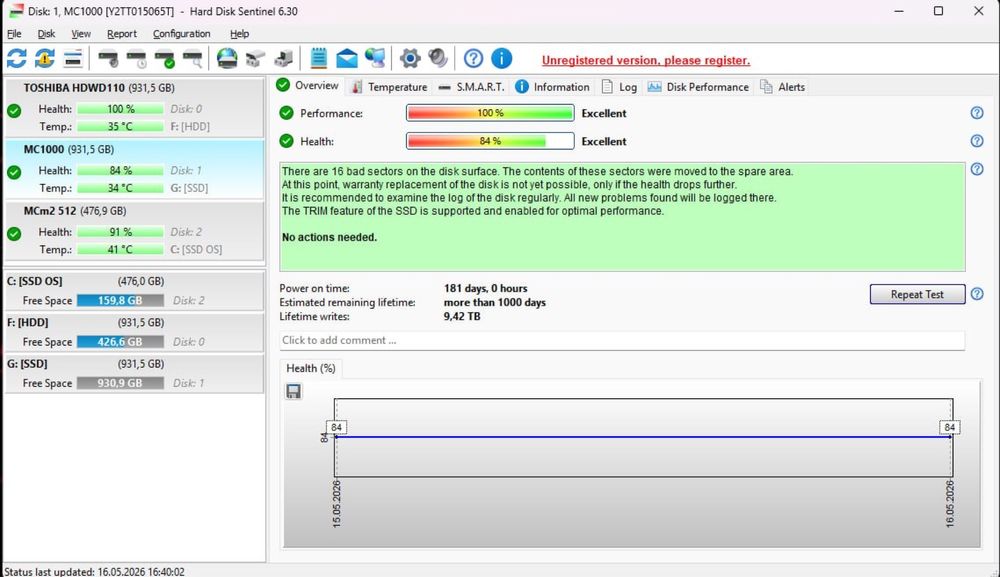The width and height of the screenshot is (1000, 577).
Task: Click the disk icon with green check mark
Action: pos(165,59)
